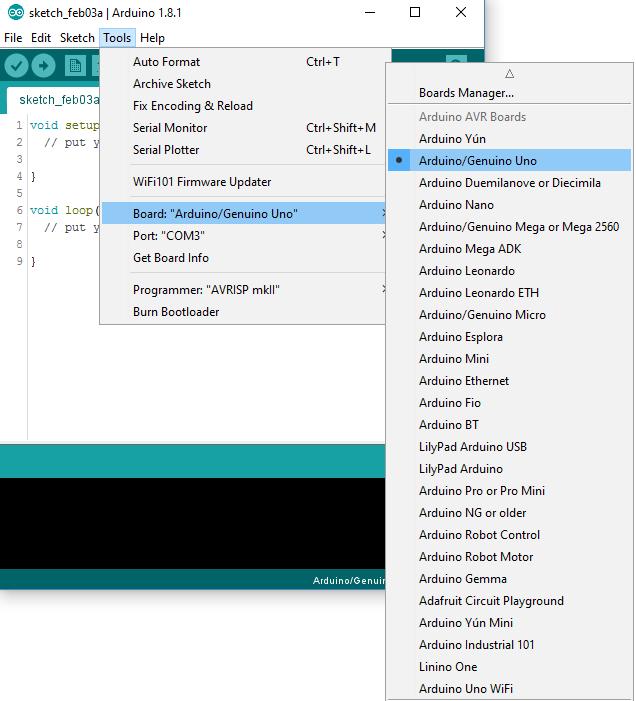Select LilyPad Arduino board

point(509,469)
